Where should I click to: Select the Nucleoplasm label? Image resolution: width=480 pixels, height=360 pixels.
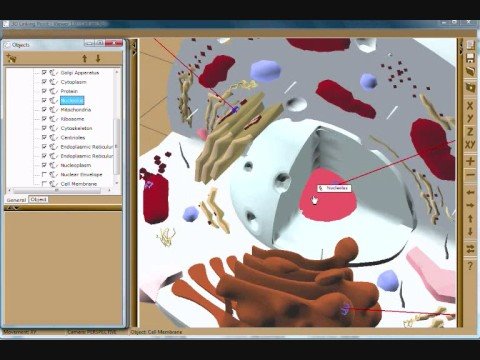click(76, 165)
